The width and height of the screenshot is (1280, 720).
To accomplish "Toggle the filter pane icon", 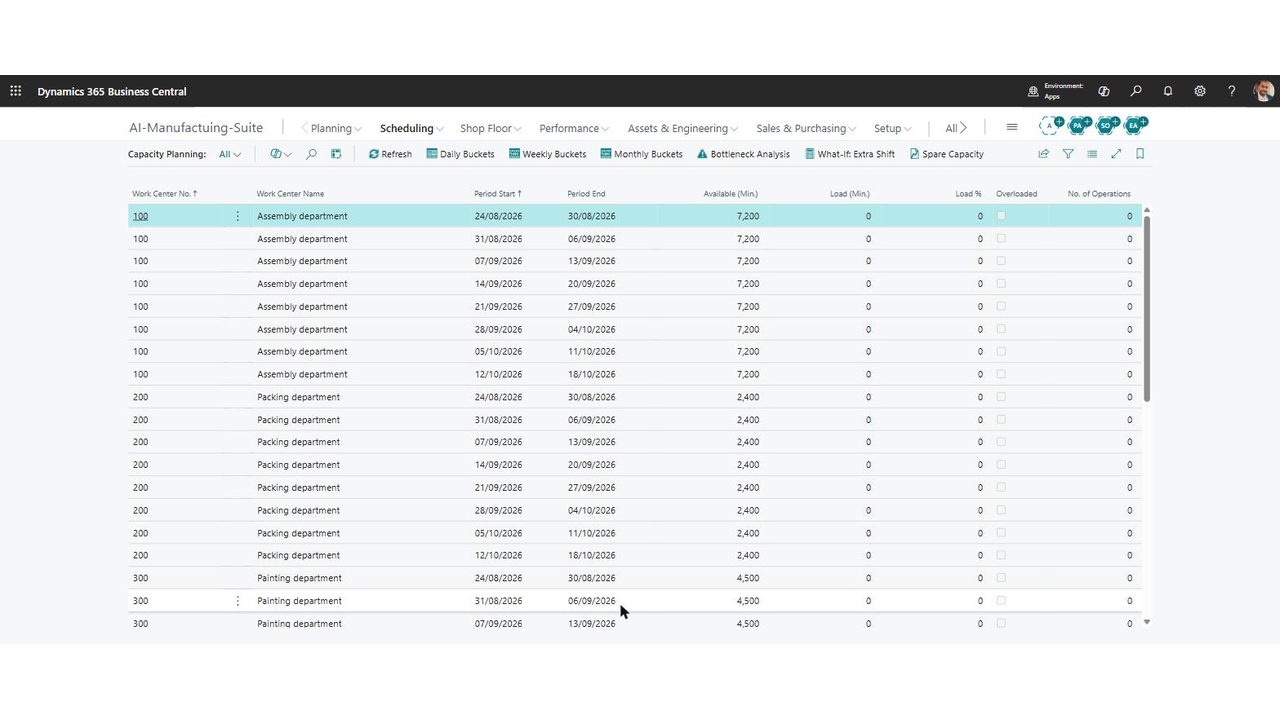I will (1068, 154).
